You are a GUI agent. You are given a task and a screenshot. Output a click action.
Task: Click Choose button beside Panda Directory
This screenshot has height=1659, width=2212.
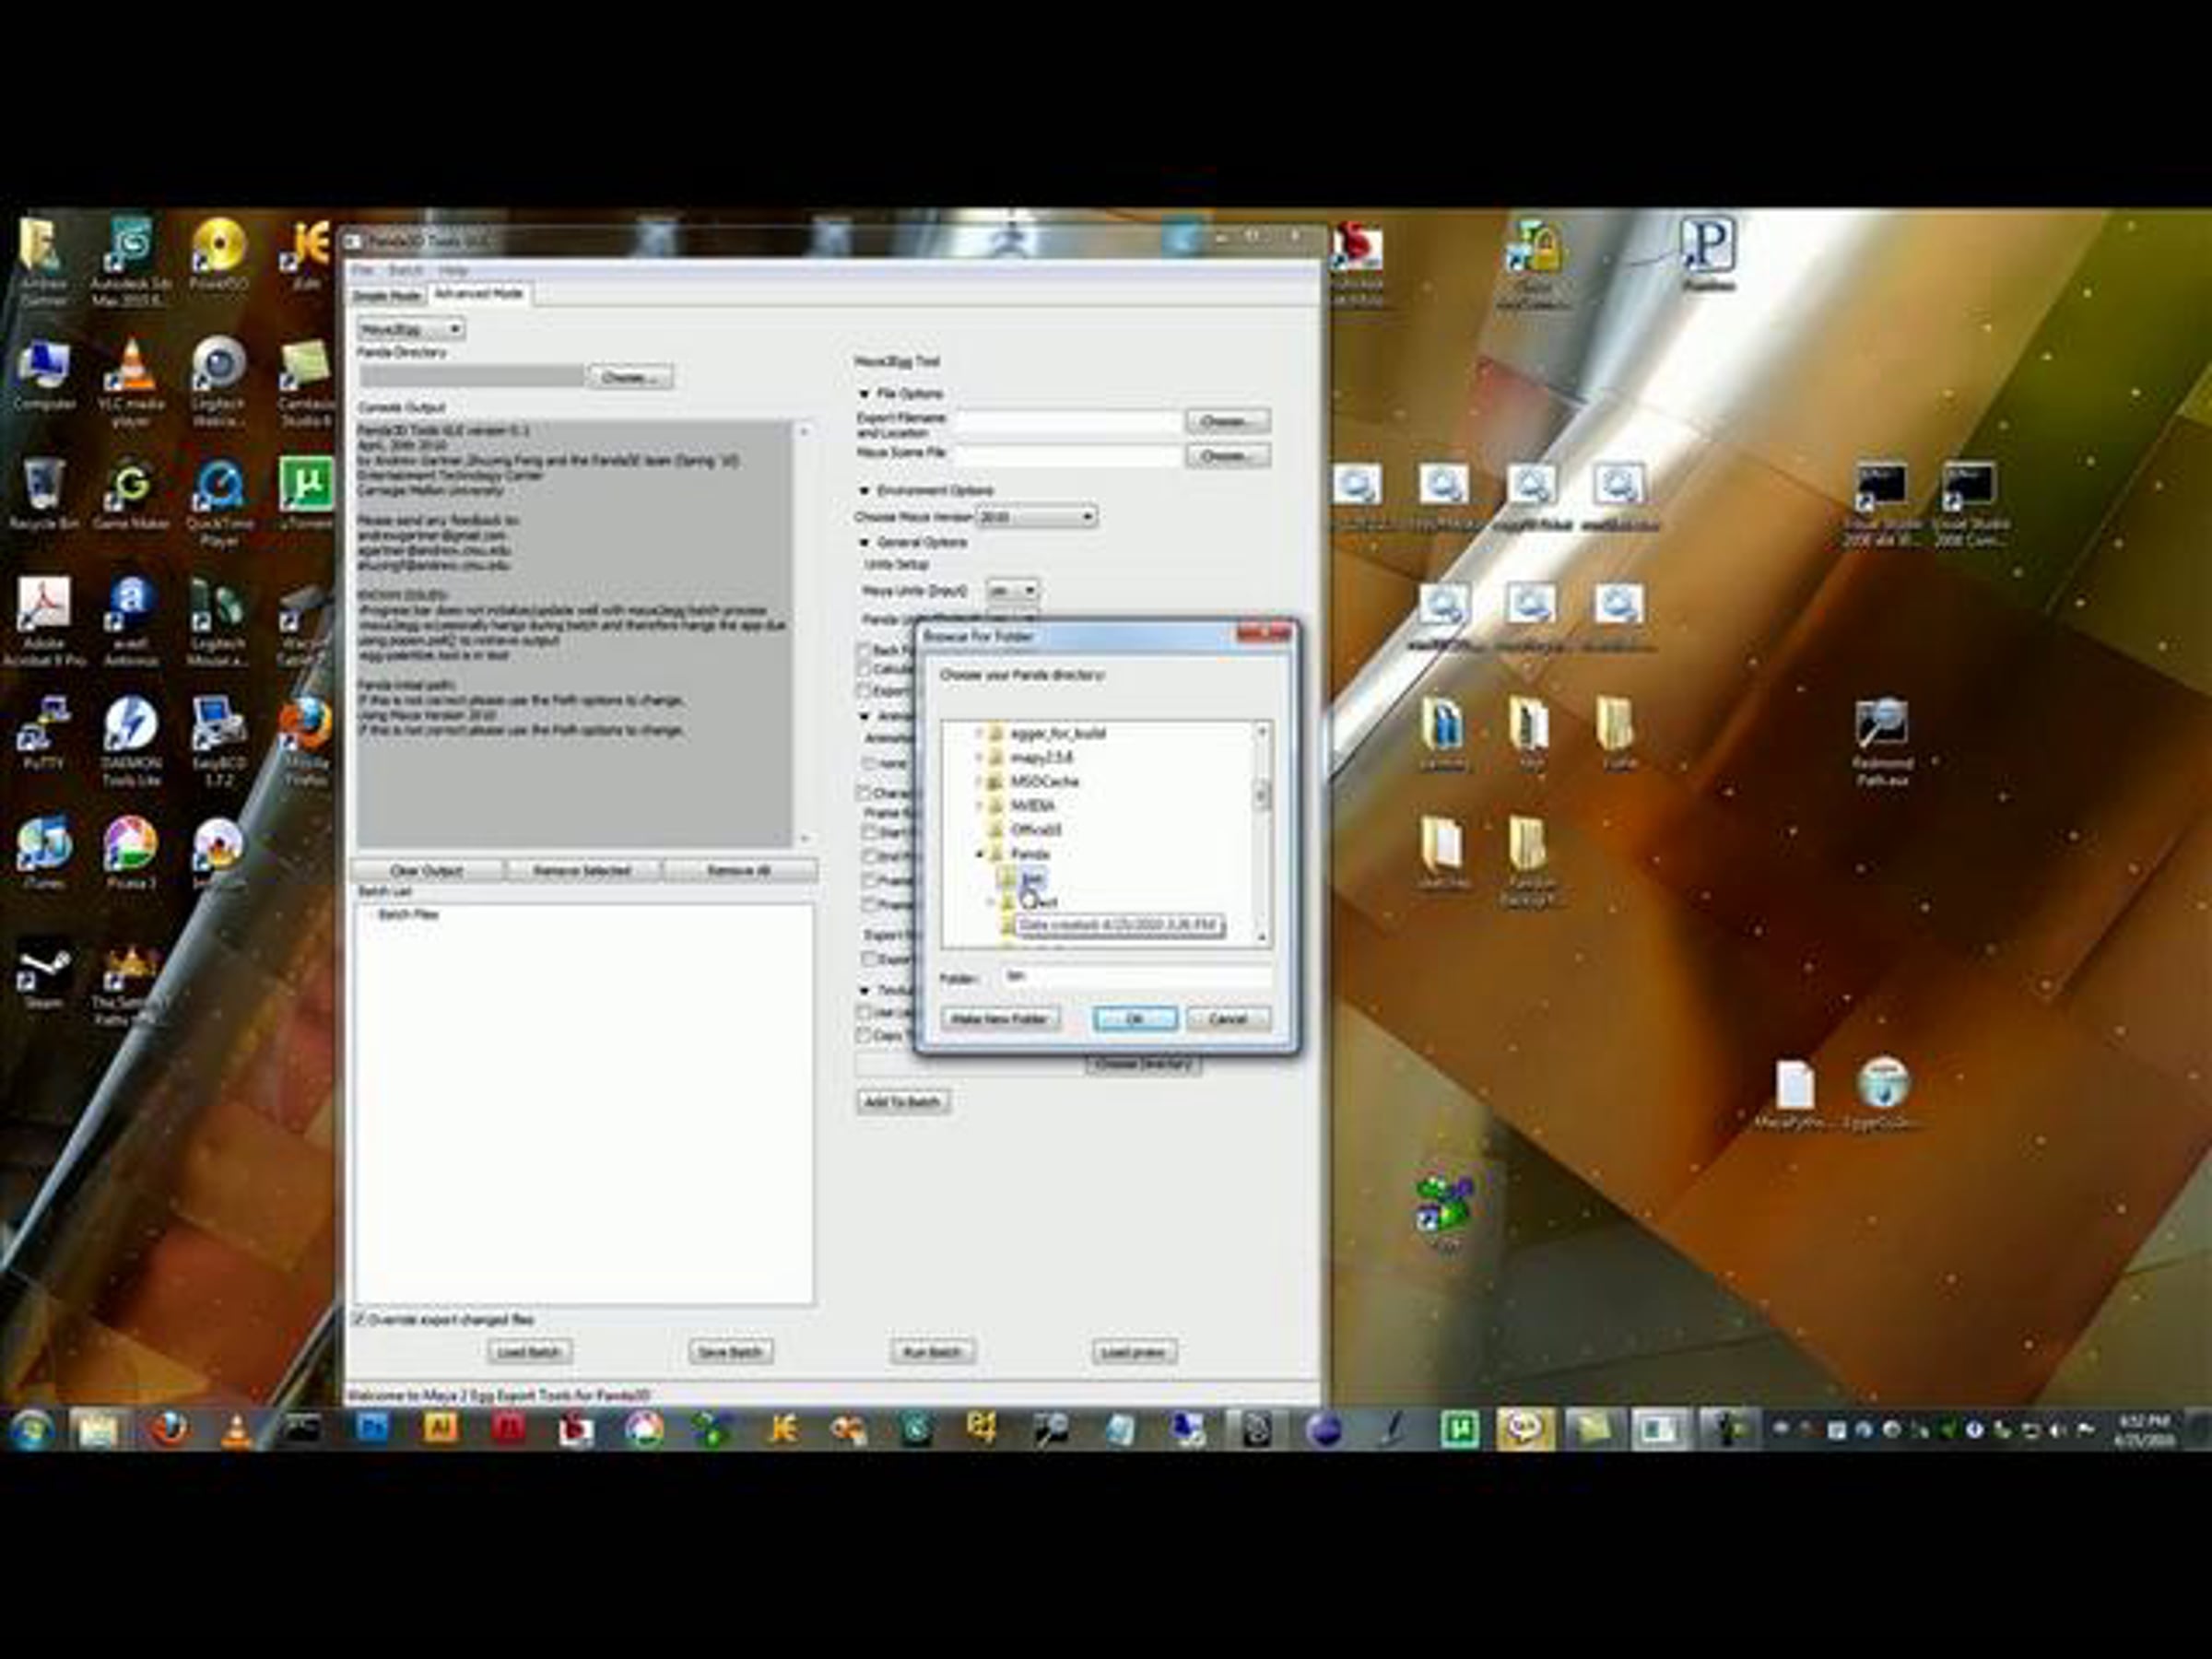(631, 377)
